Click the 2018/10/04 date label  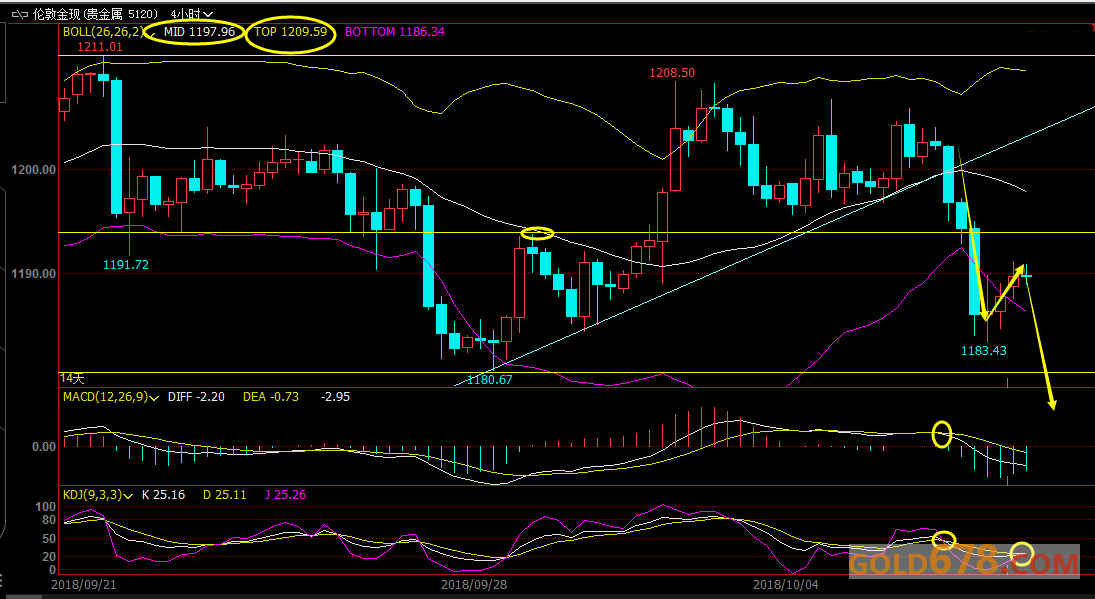click(x=786, y=584)
